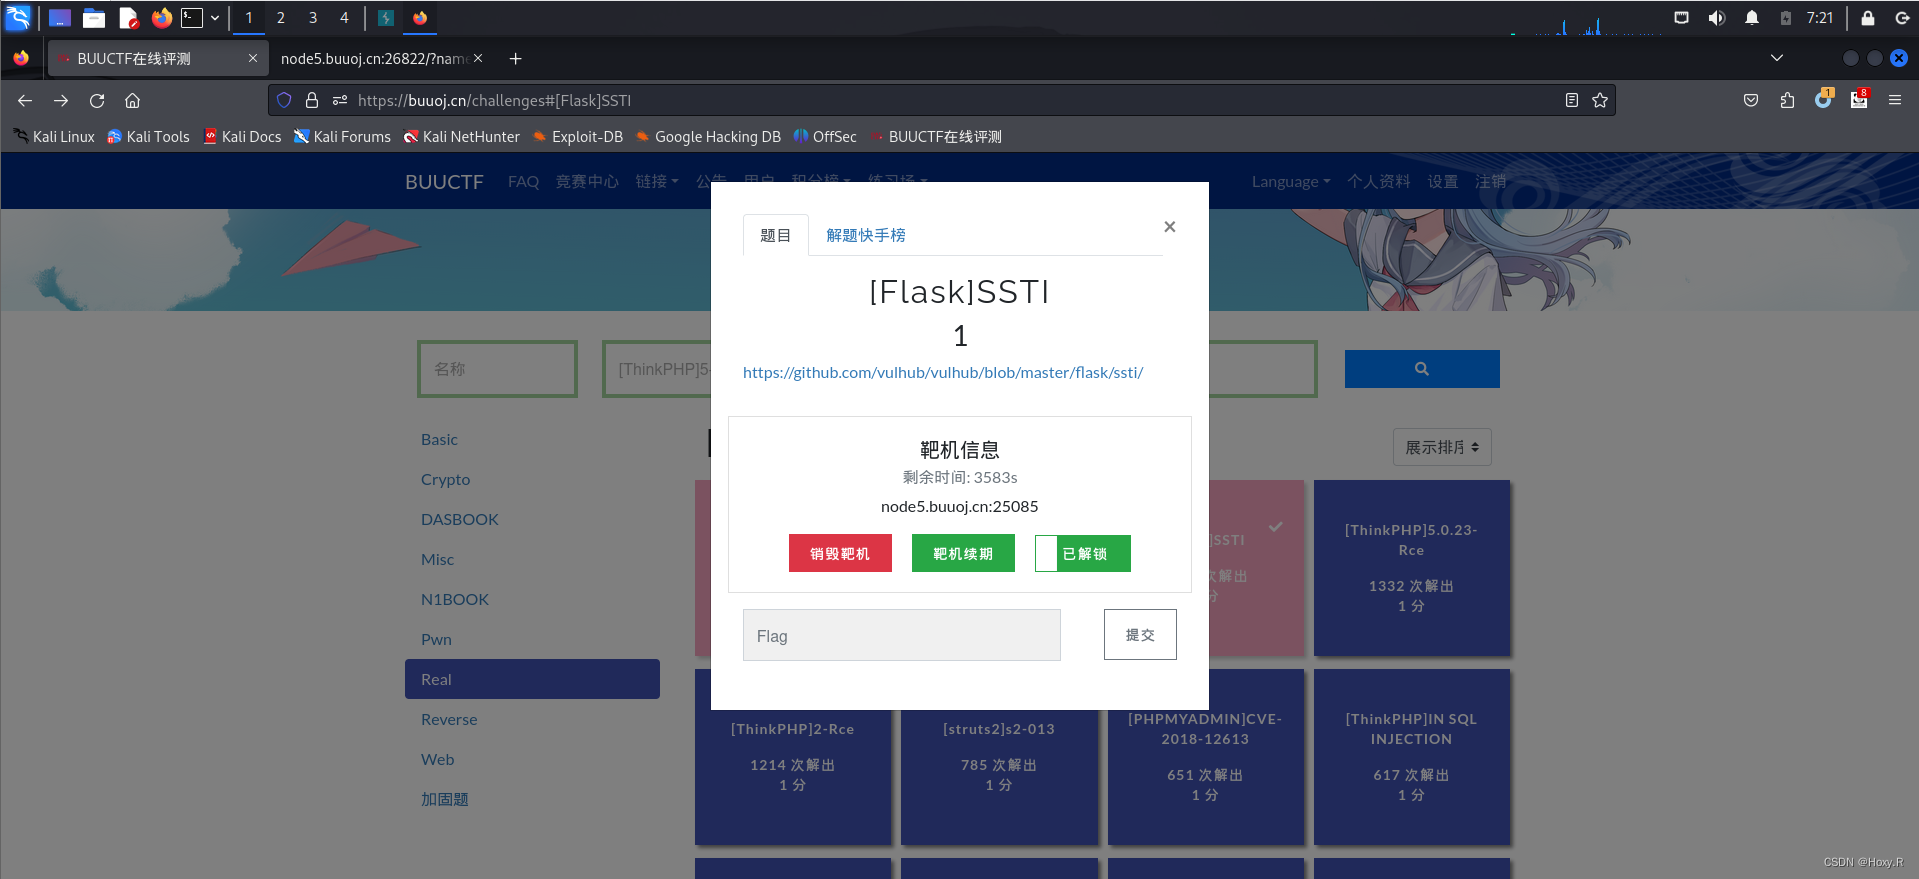Screen dimensions: 1919x879
Task: Open the Exploit-DB bookmark
Action: click(x=577, y=137)
